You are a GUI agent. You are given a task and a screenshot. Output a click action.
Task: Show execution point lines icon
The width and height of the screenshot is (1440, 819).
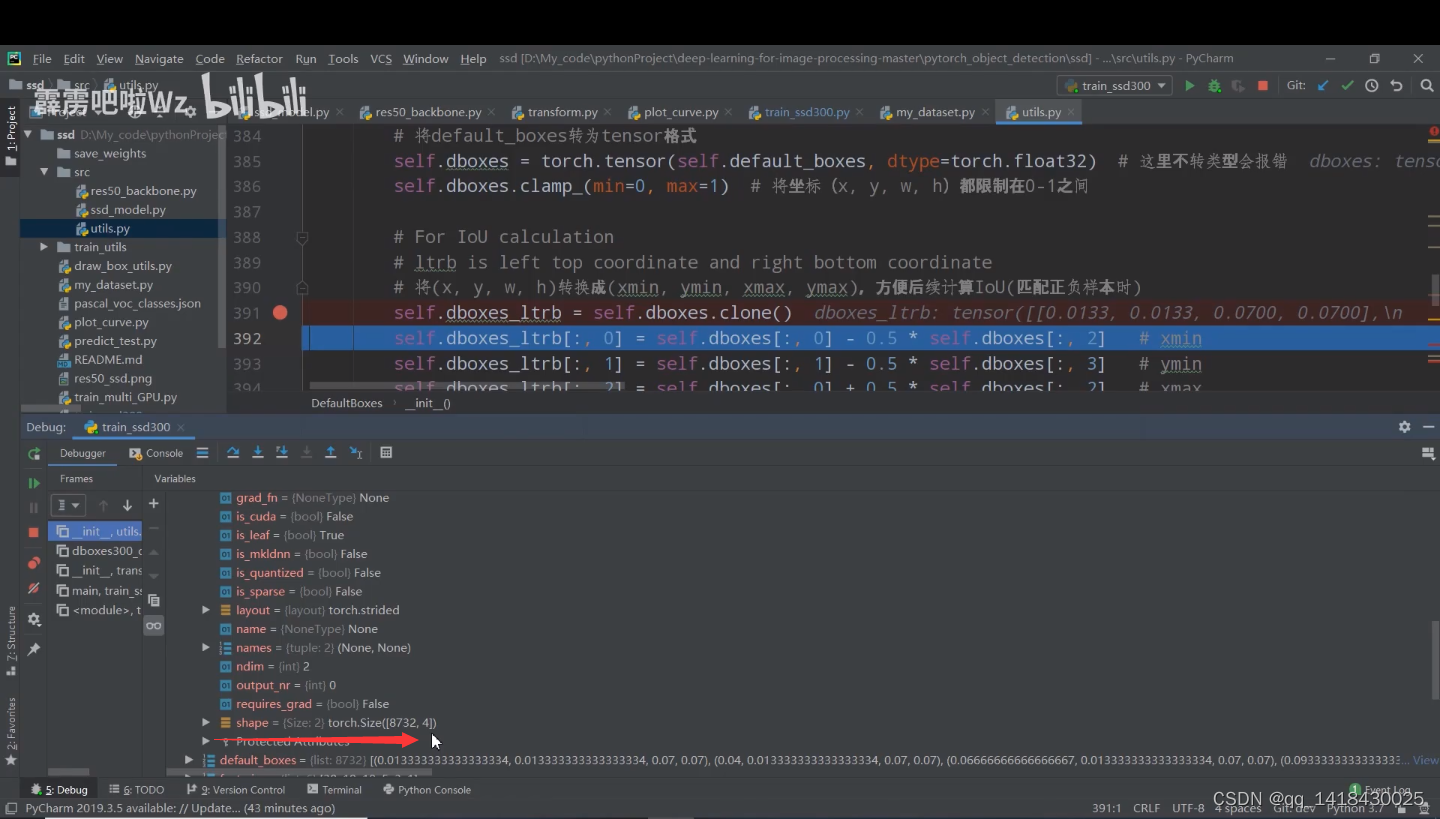(x=202, y=453)
